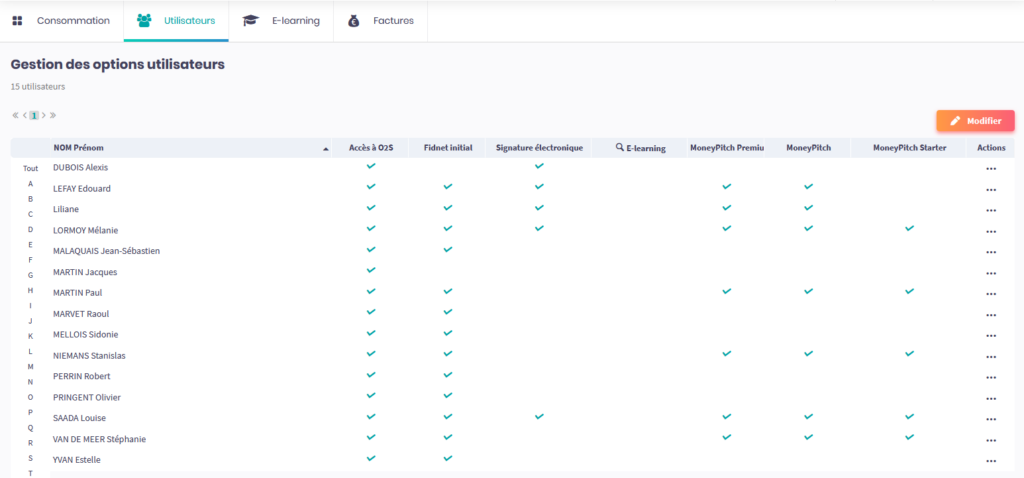Select the Tout alphabet filter
The width and height of the screenshot is (1024, 478).
(x=30, y=169)
